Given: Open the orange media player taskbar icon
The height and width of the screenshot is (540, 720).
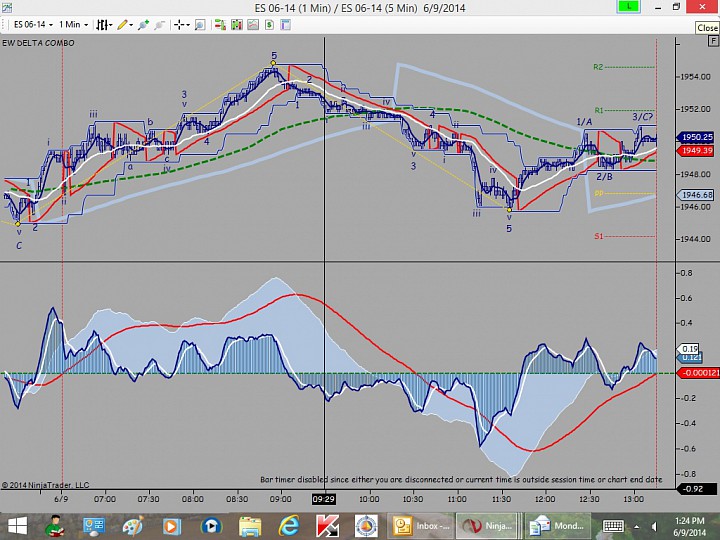Looking at the screenshot, I should (x=171, y=526).
